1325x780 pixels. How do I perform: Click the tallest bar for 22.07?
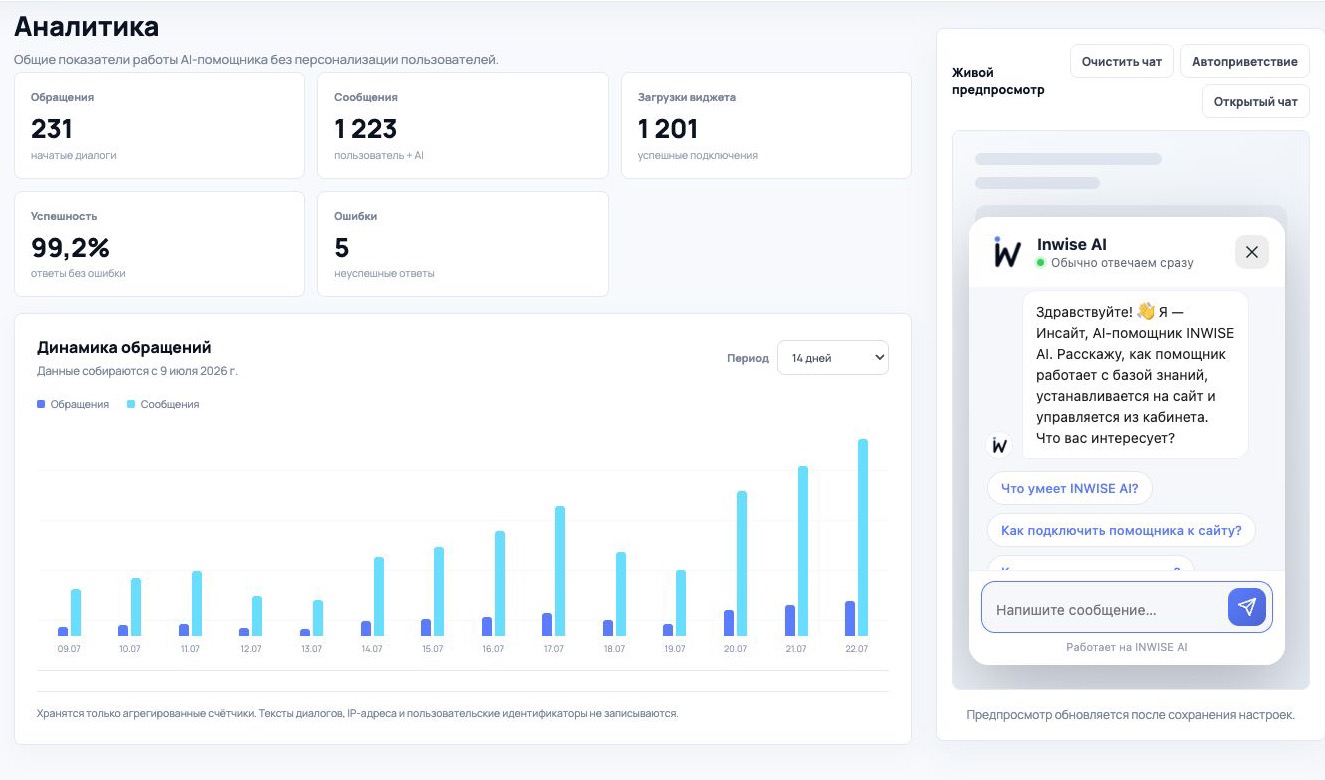(863, 537)
